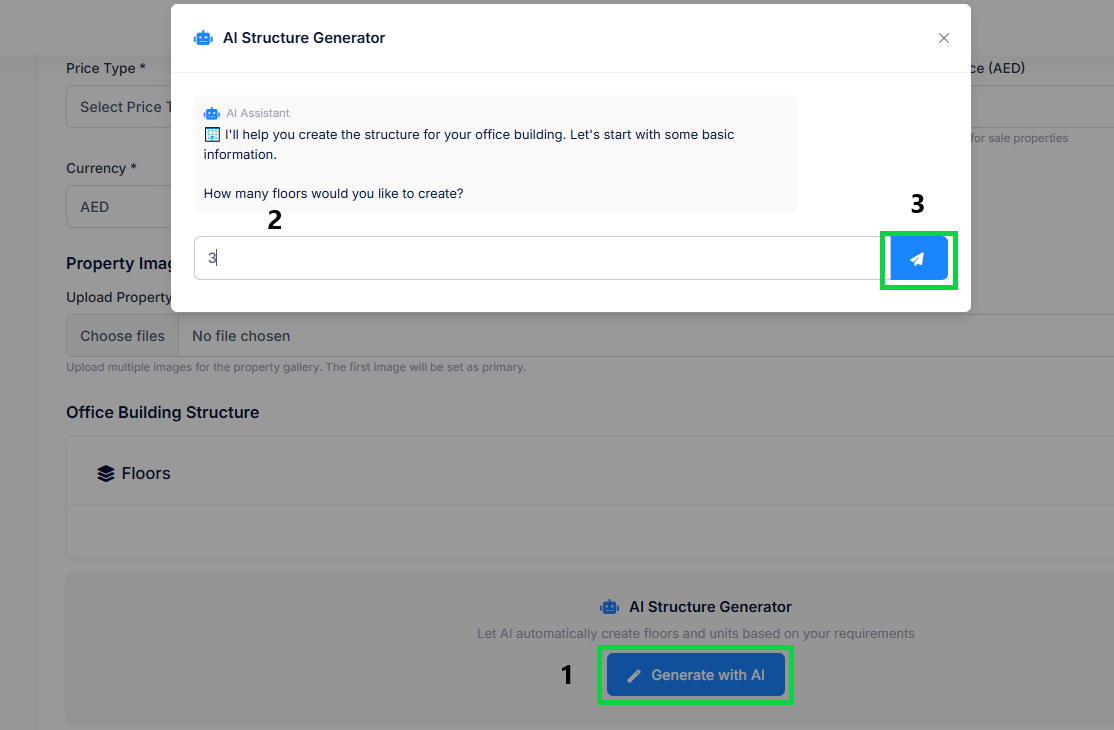Click the pencil icon on Generate button
Image resolution: width=1114 pixels, height=730 pixels.
pos(634,676)
